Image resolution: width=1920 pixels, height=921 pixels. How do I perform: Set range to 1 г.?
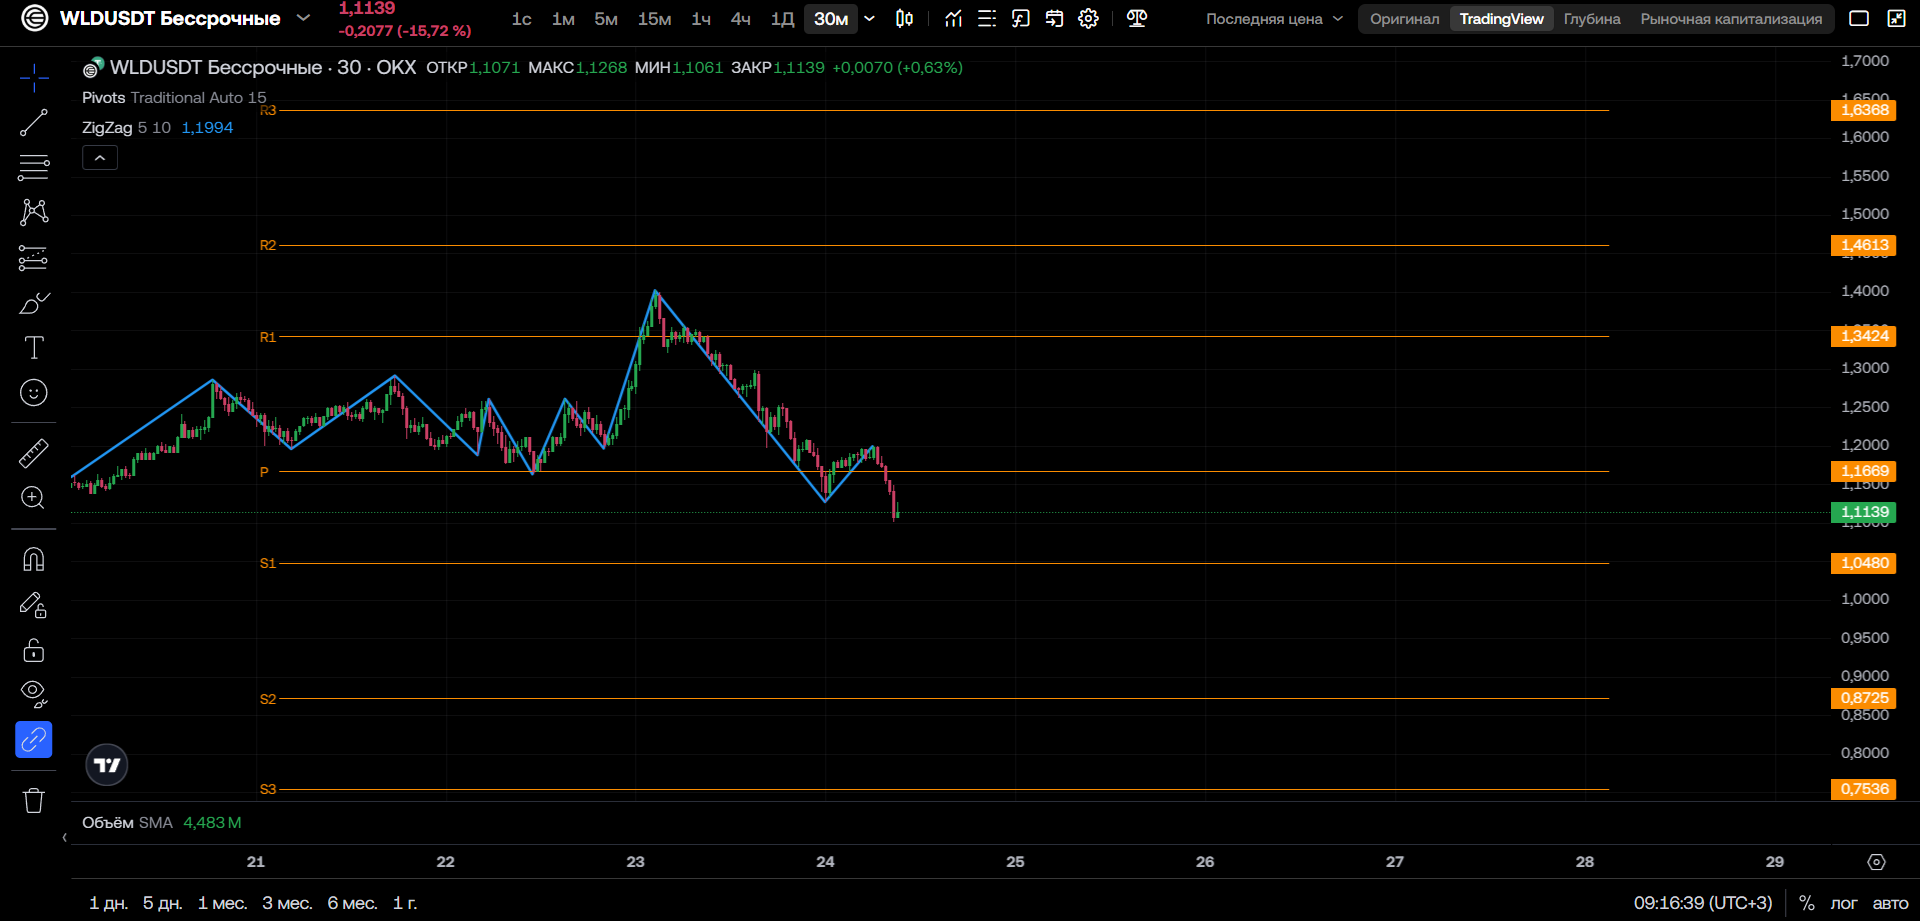[x=405, y=903]
